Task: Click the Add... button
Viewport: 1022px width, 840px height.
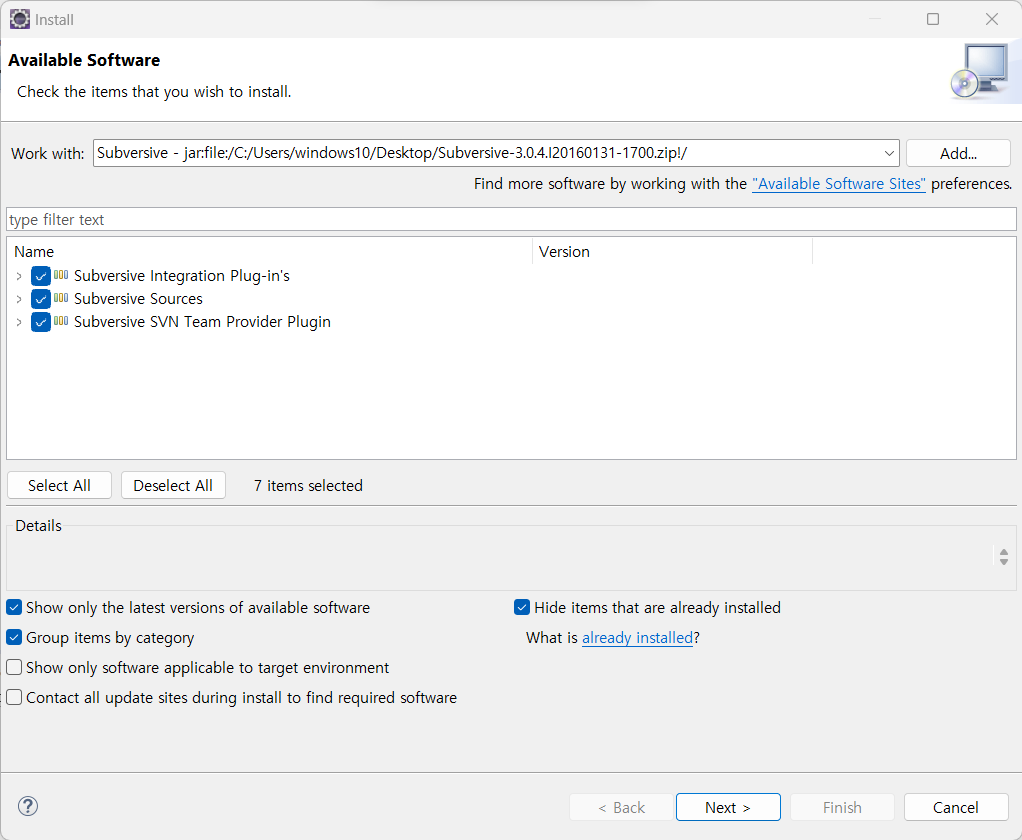Action: [x=958, y=153]
